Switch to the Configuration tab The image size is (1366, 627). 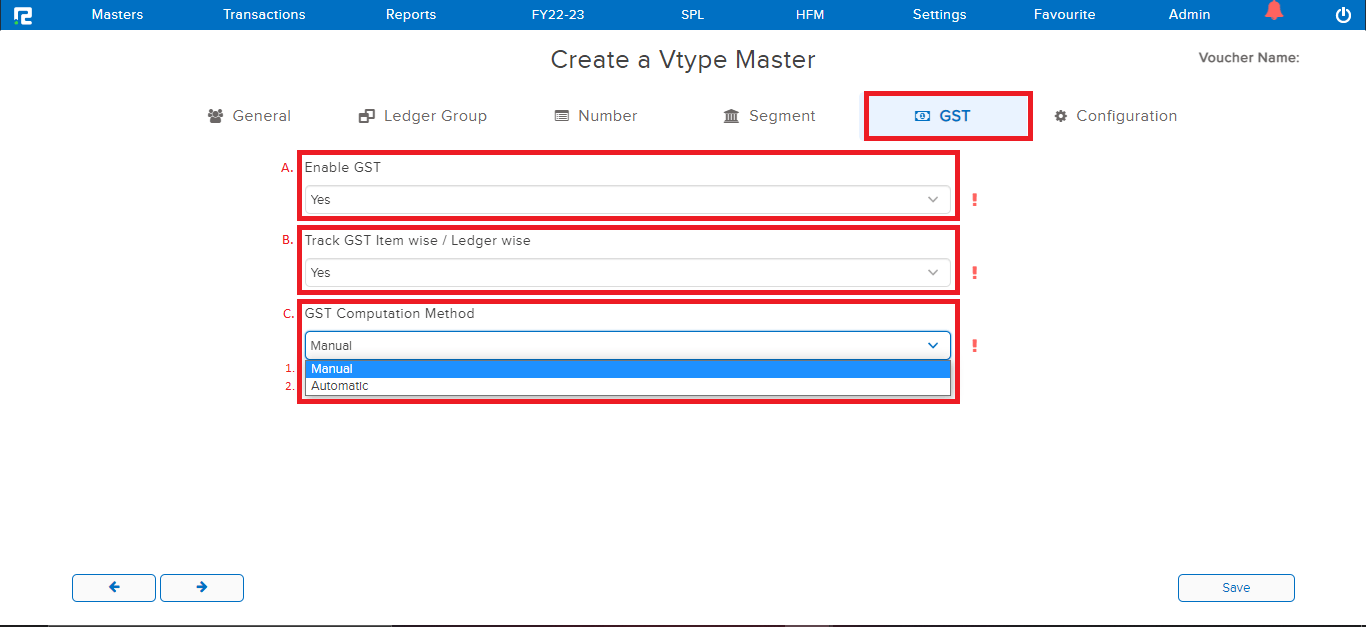pos(1115,116)
